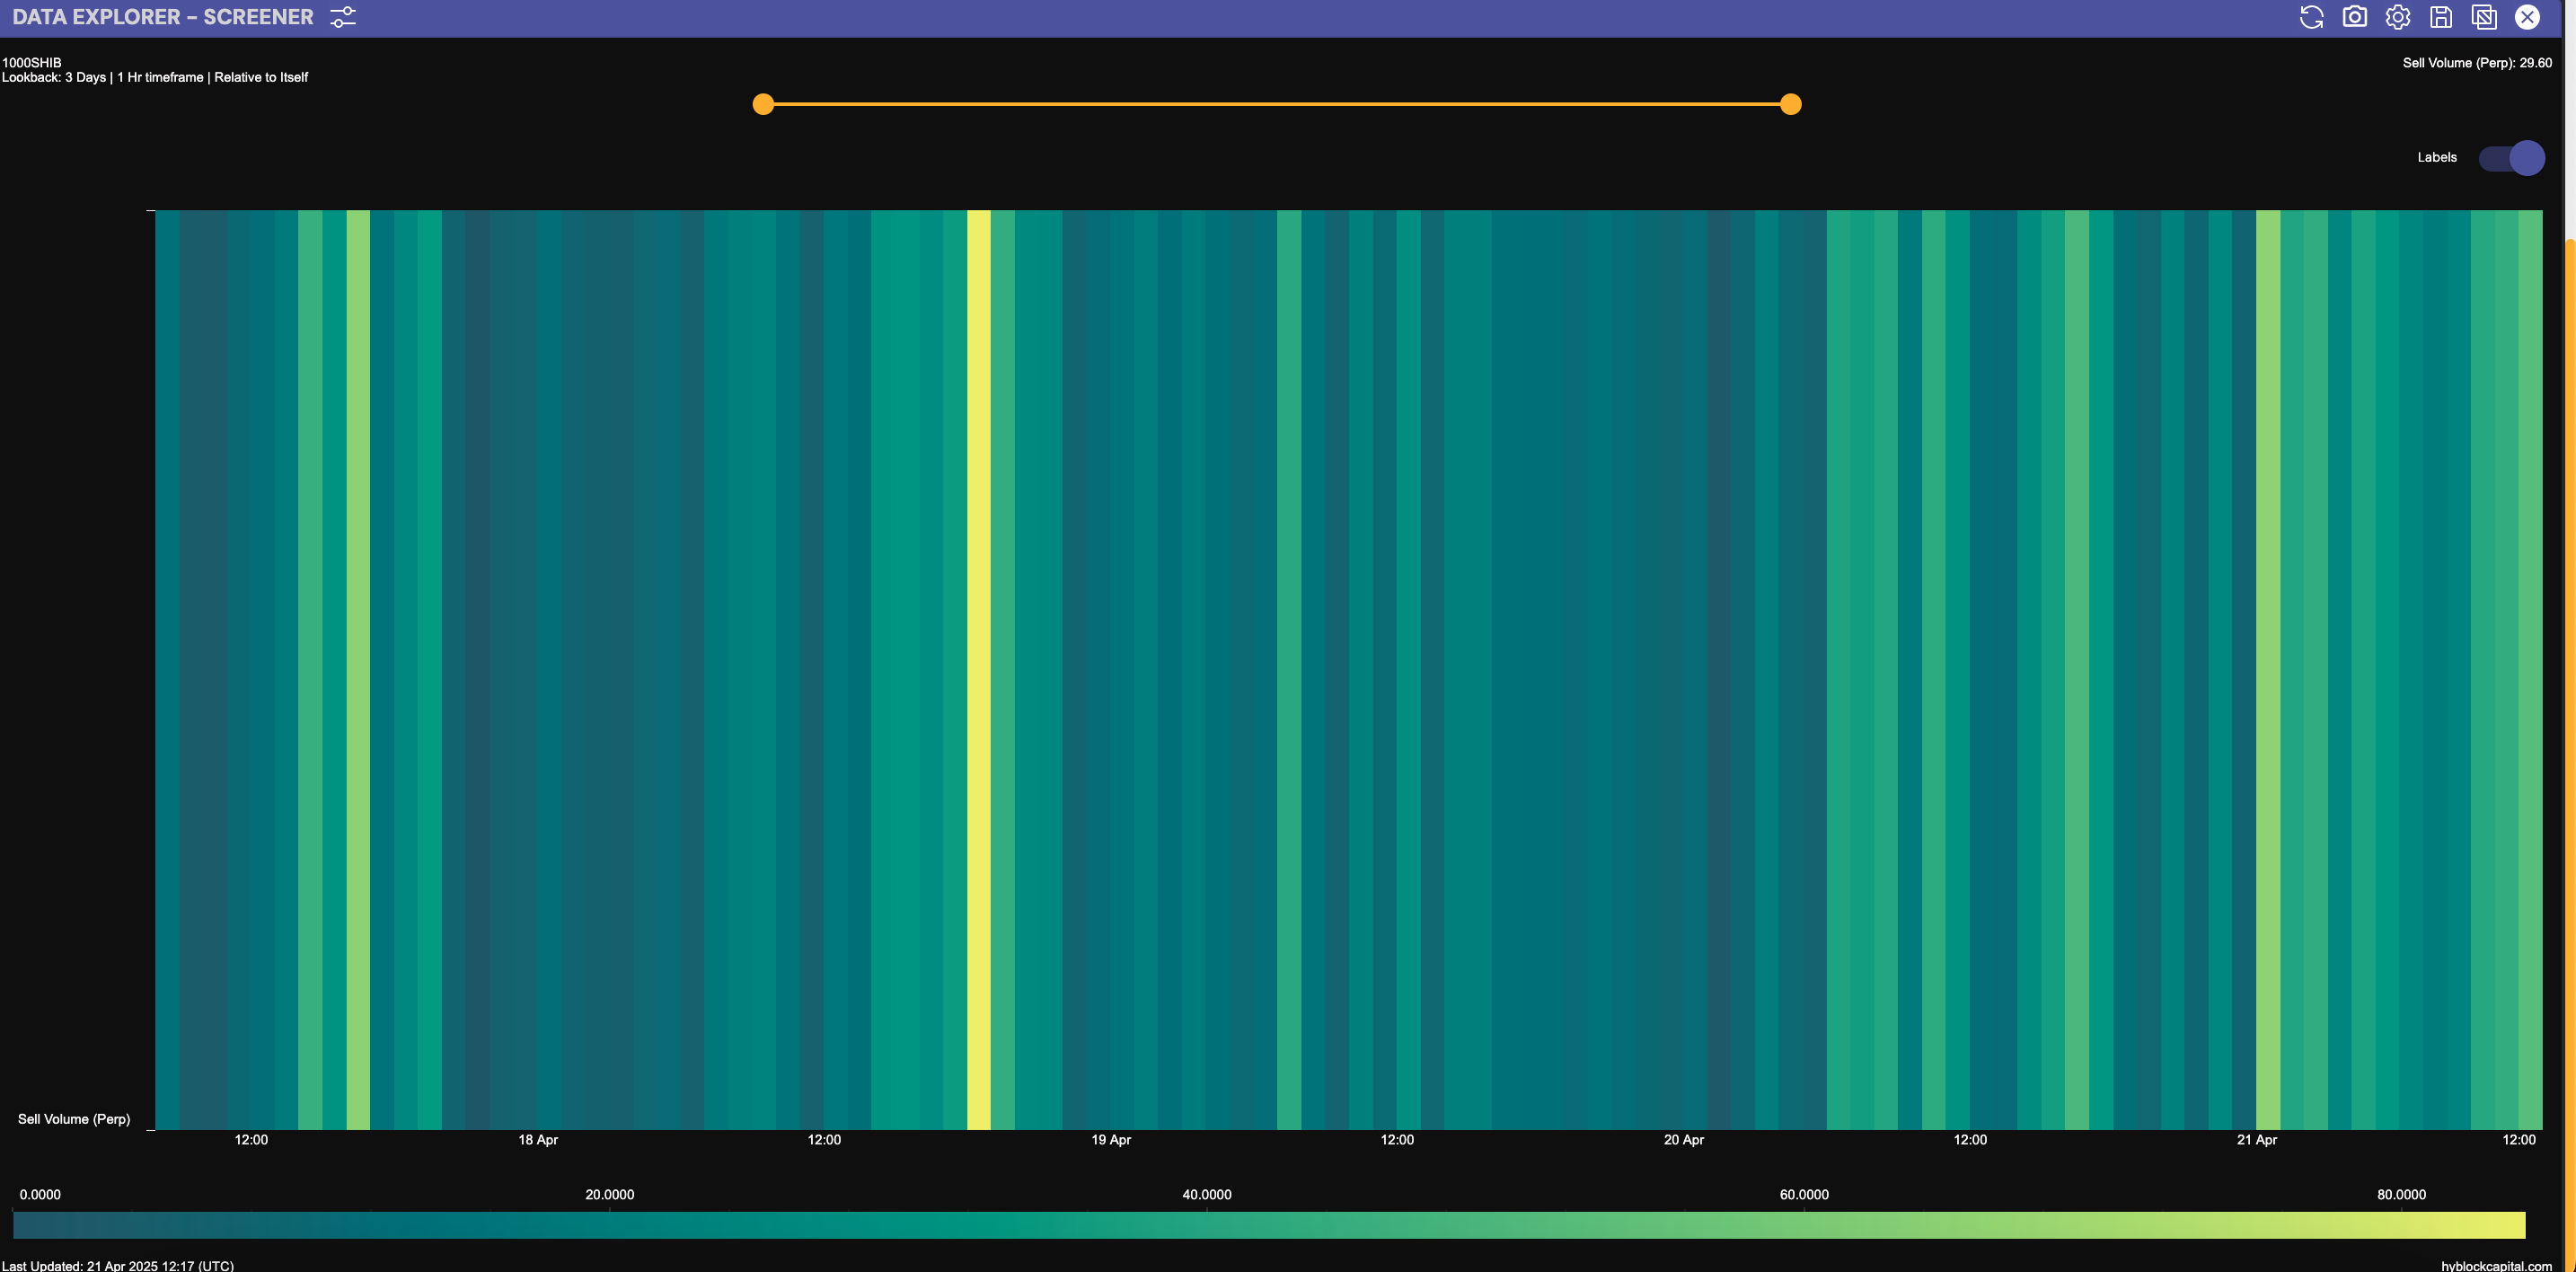Click the 1000SHIB symbol text
This screenshot has height=1272, width=2576.
point(32,62)
